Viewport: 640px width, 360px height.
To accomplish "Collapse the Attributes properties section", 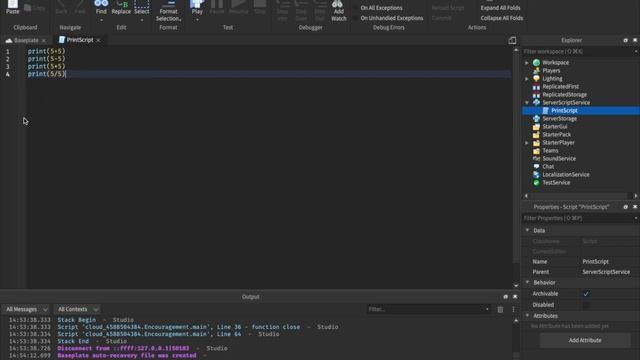I will [x=527, y=316].
